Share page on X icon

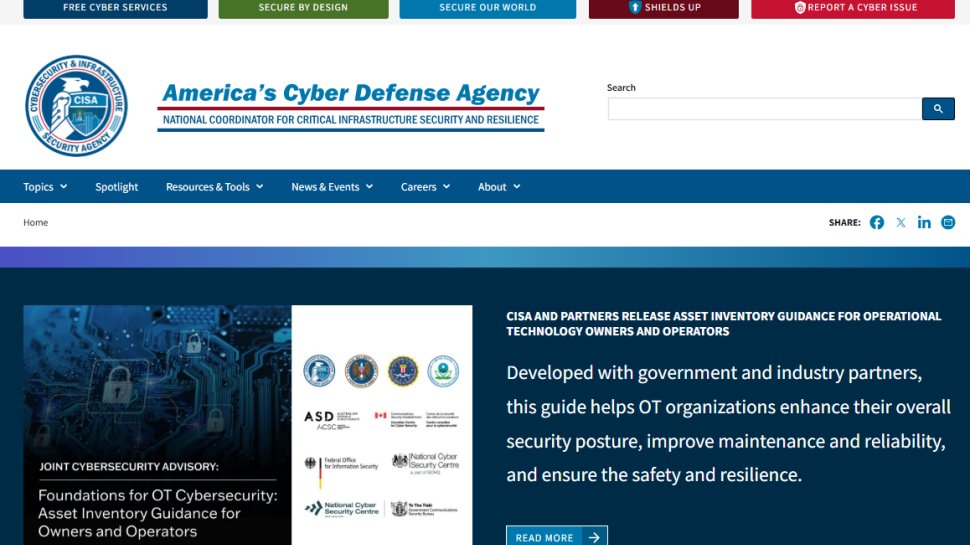[901, 223]
